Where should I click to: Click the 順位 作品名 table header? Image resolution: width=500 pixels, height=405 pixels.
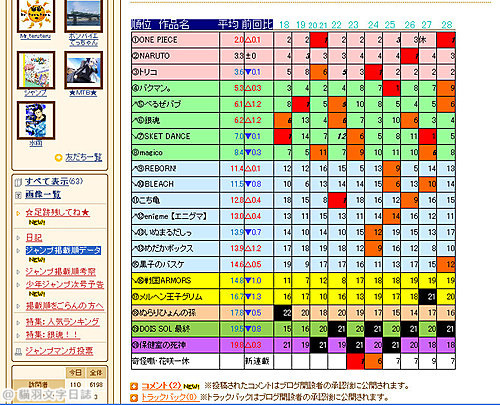161,24
